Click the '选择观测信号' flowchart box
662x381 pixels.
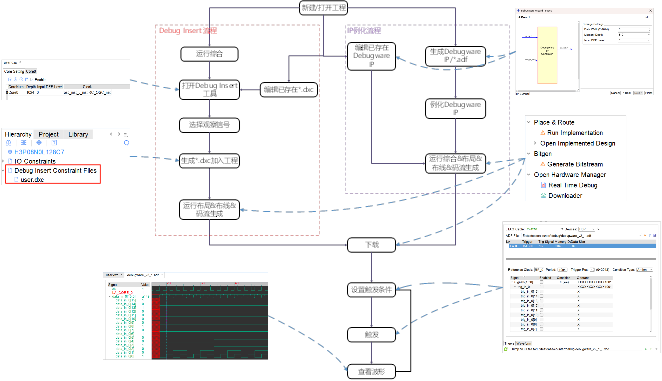pyautogui.click(x=209, y=125)
